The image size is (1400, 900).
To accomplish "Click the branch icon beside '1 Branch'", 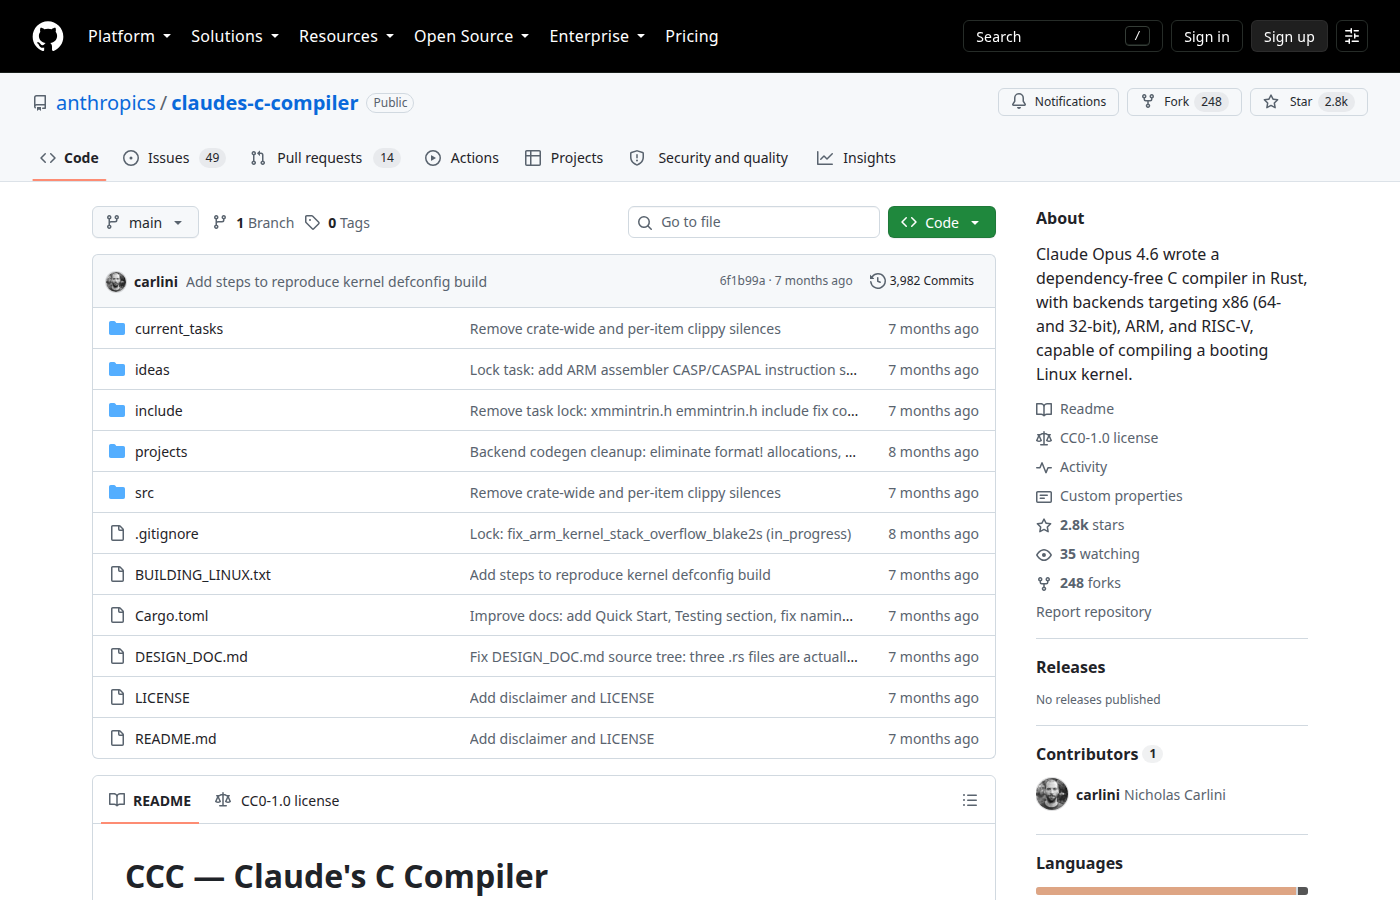I will point(220,222).
